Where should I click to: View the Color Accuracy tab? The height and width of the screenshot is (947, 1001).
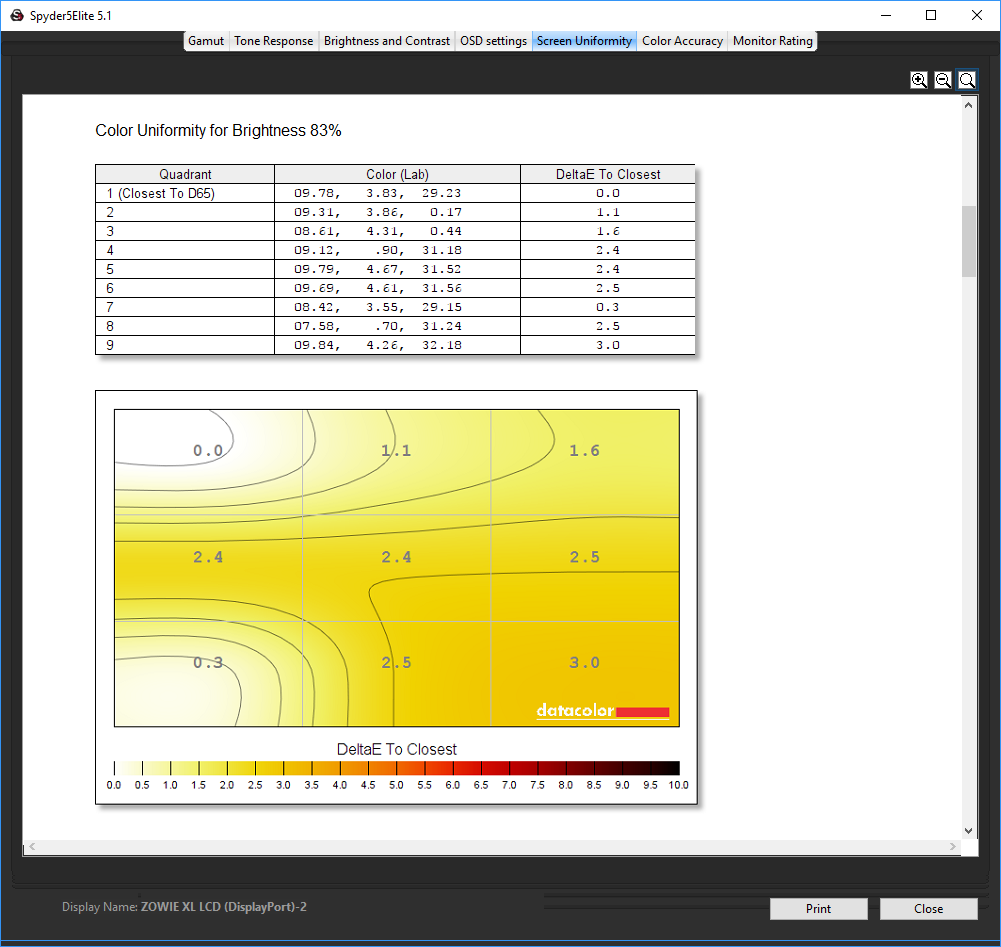[x=682, y=41]
